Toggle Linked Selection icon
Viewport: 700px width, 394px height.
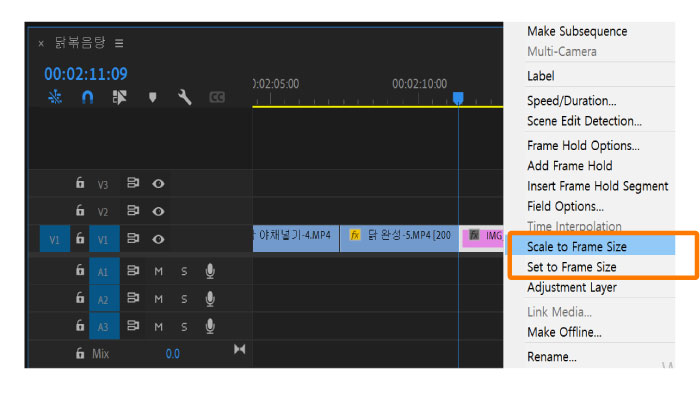pyautogui.click(x=120, y=97)
